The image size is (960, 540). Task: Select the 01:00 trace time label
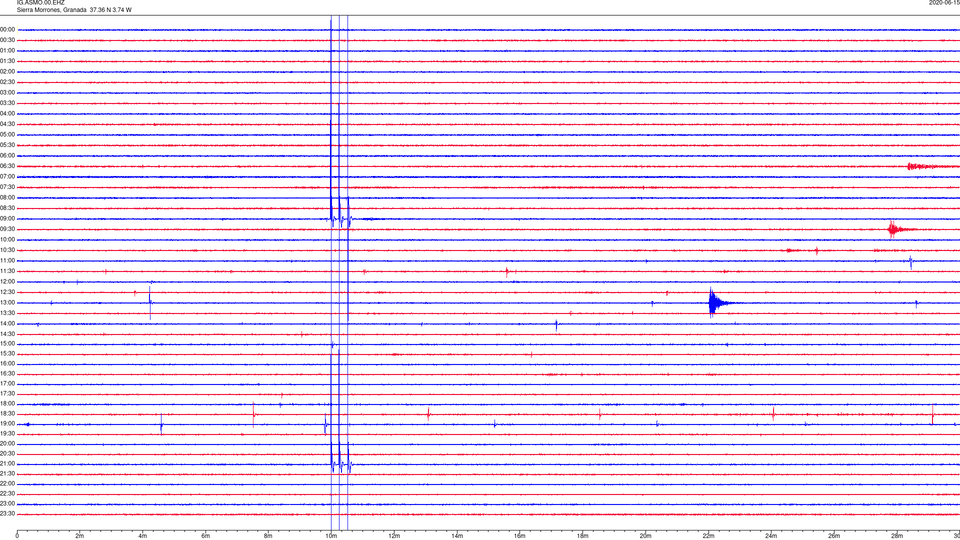(7, 51)
